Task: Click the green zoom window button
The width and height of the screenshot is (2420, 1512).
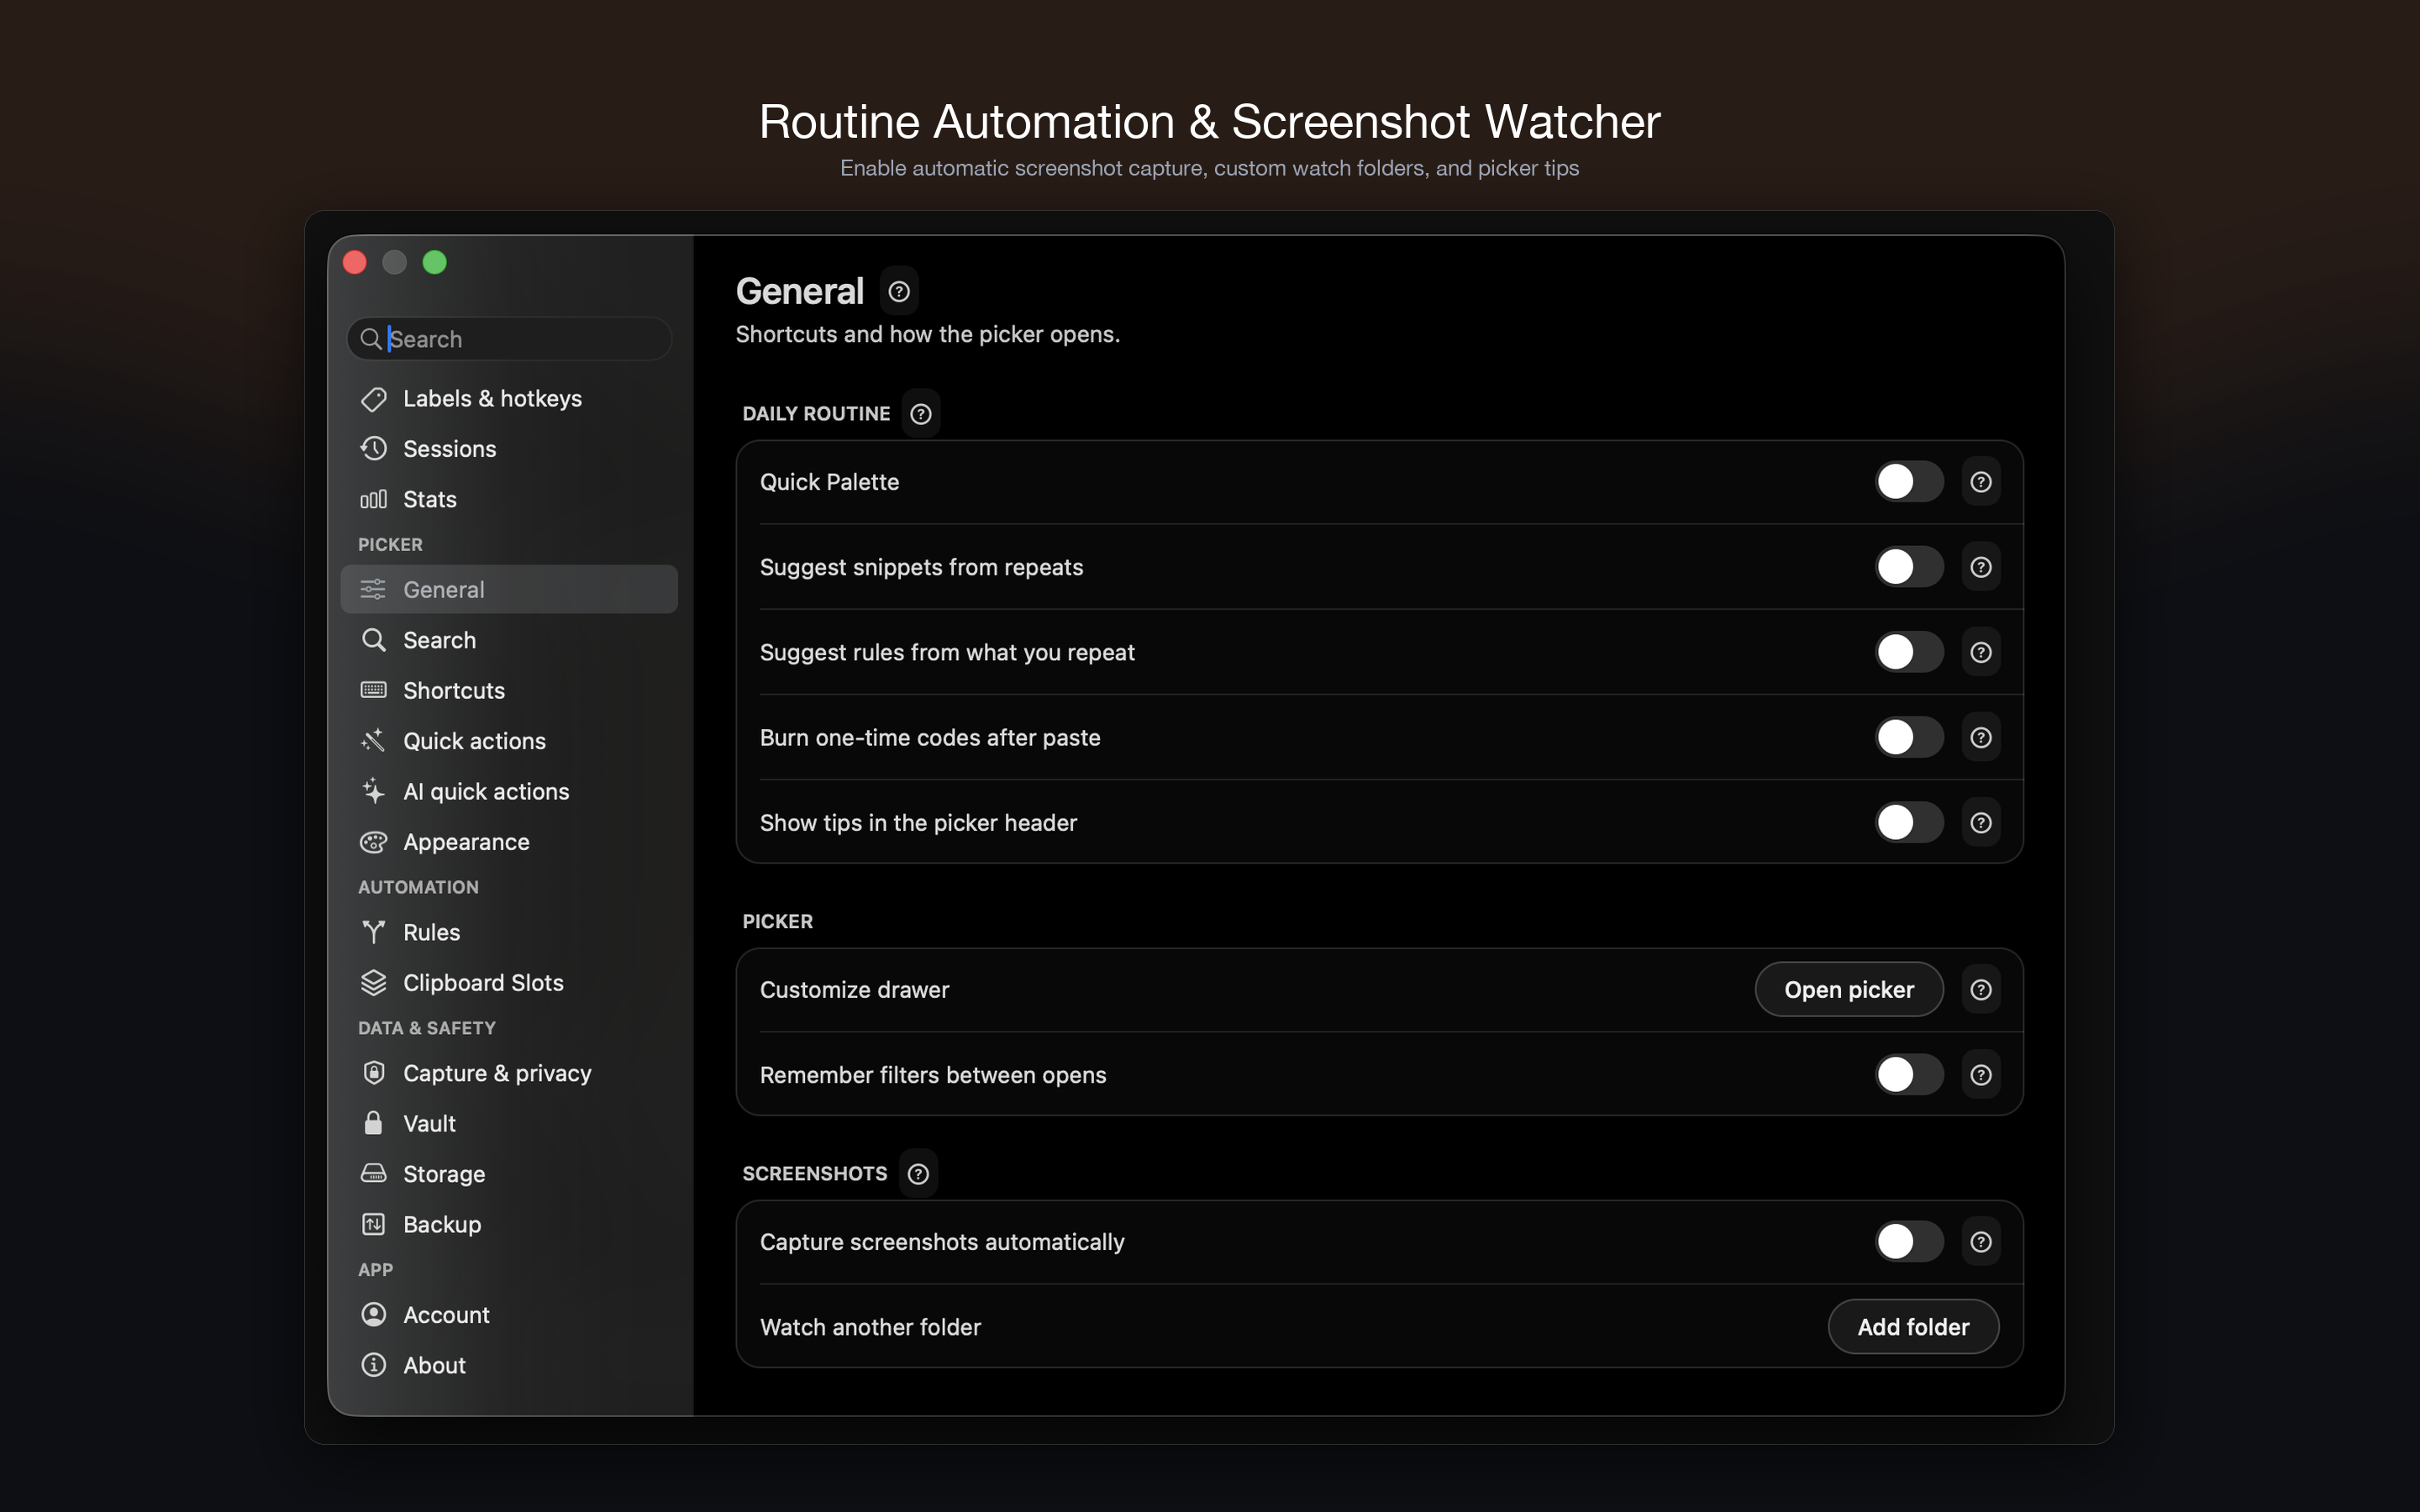Action: click(434, 262)
